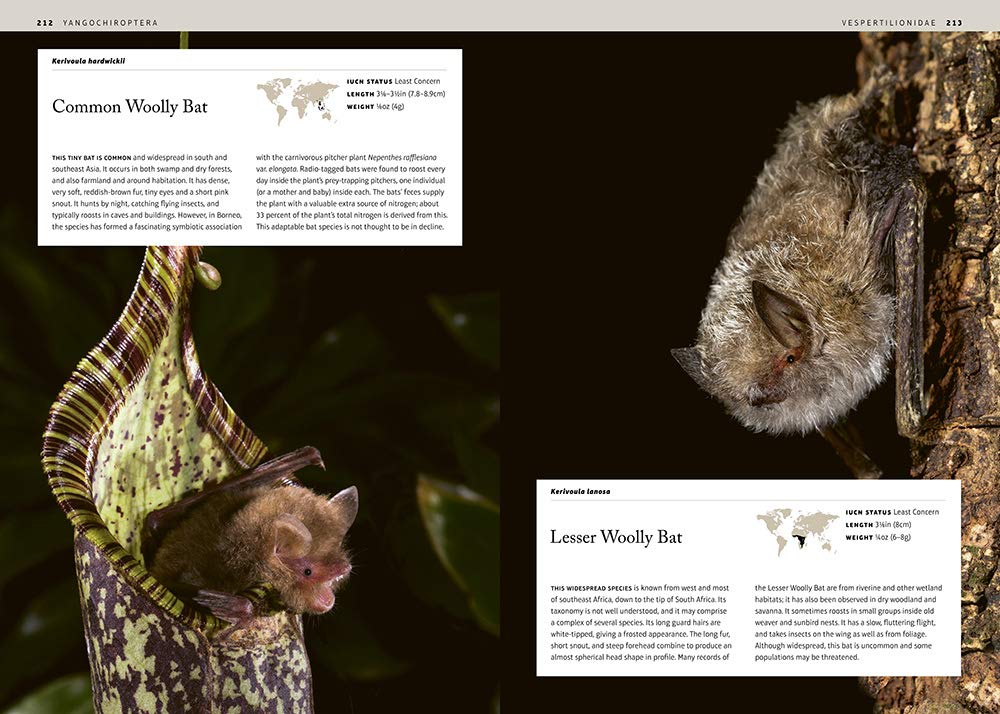Click the Lesser Woolly Bat heading
The width and height of the screenshot is (1000, 714).
(616, 537)
